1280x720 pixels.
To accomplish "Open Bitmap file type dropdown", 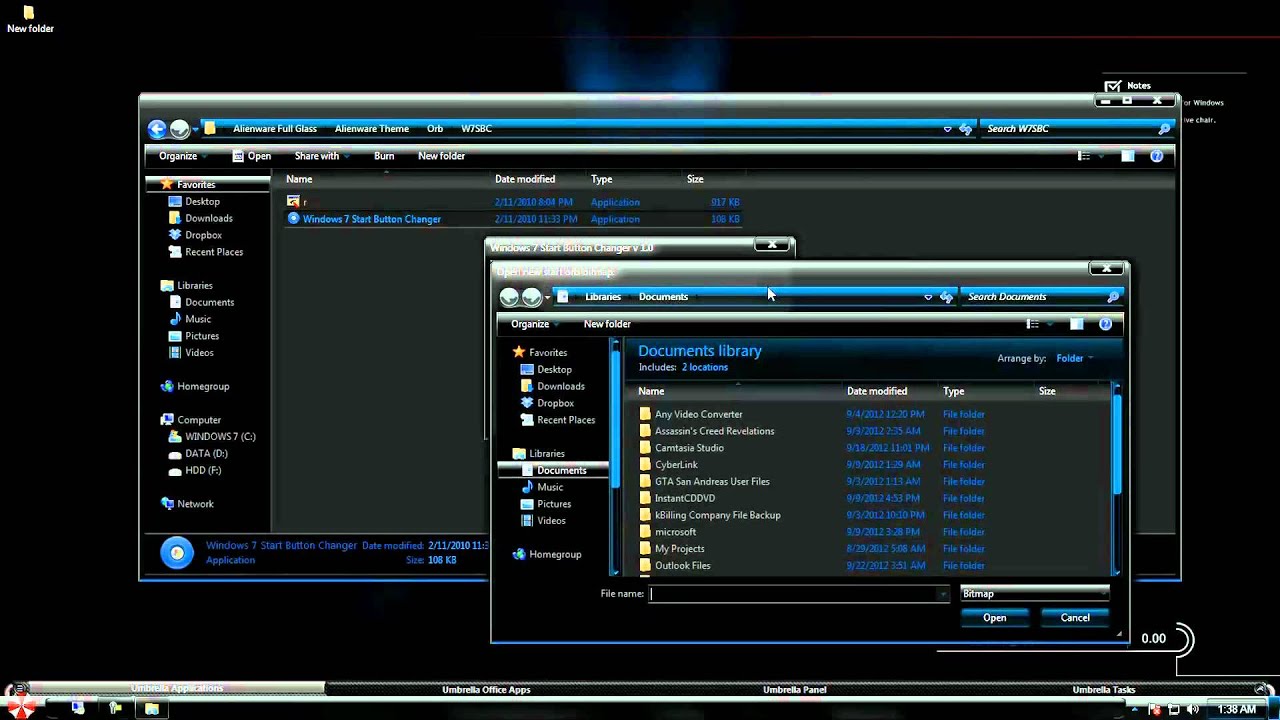I will tap(1034, 594).
